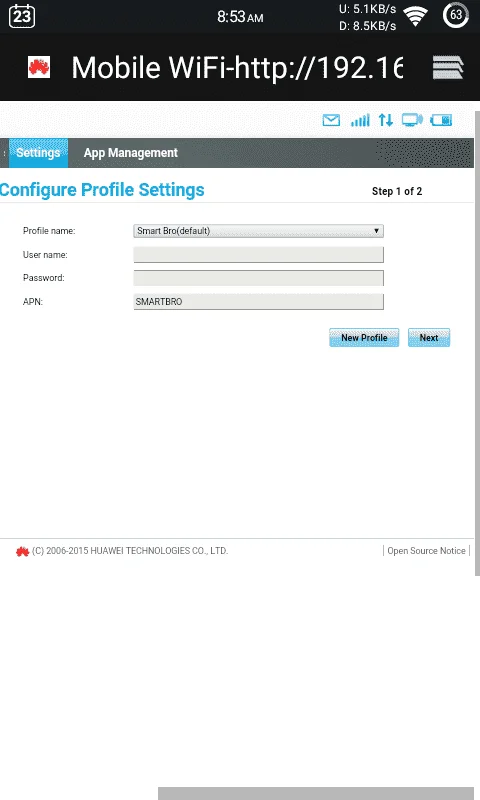Screen dimensions: 480x800
Task: Click the connected devices monitor icon
Action: point(412,120)
